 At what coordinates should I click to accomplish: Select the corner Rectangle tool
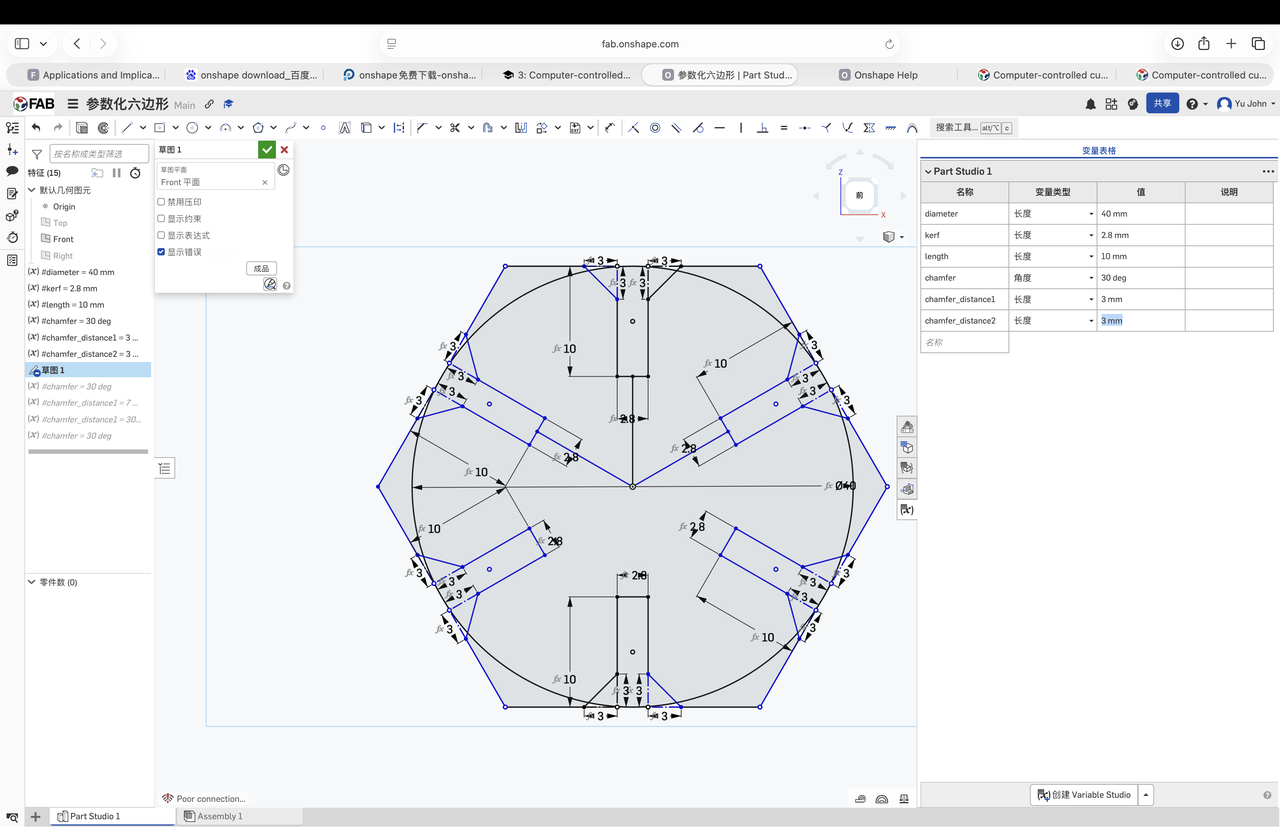[159, 128]
